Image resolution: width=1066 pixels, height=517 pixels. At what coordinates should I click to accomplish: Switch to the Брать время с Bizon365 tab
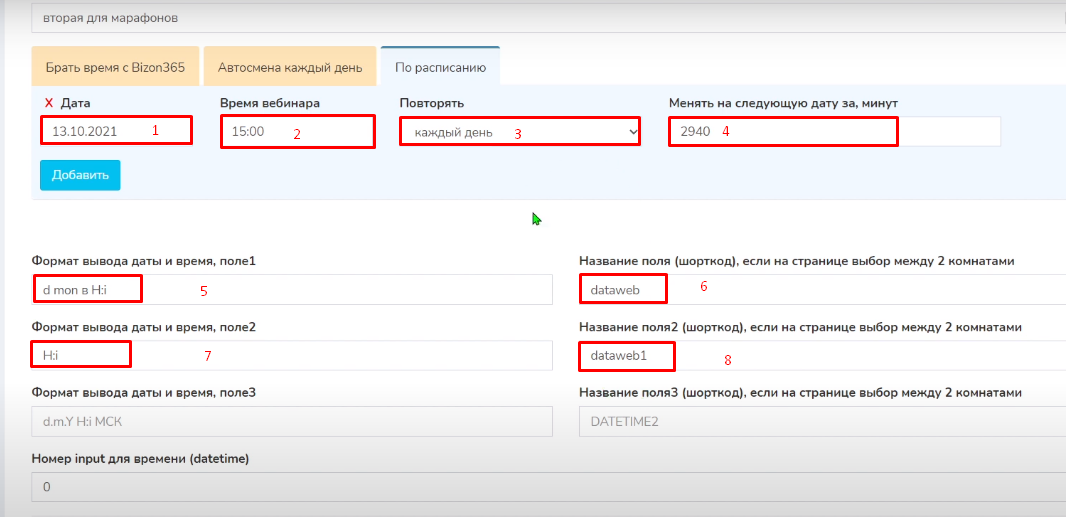pos(116,68)
